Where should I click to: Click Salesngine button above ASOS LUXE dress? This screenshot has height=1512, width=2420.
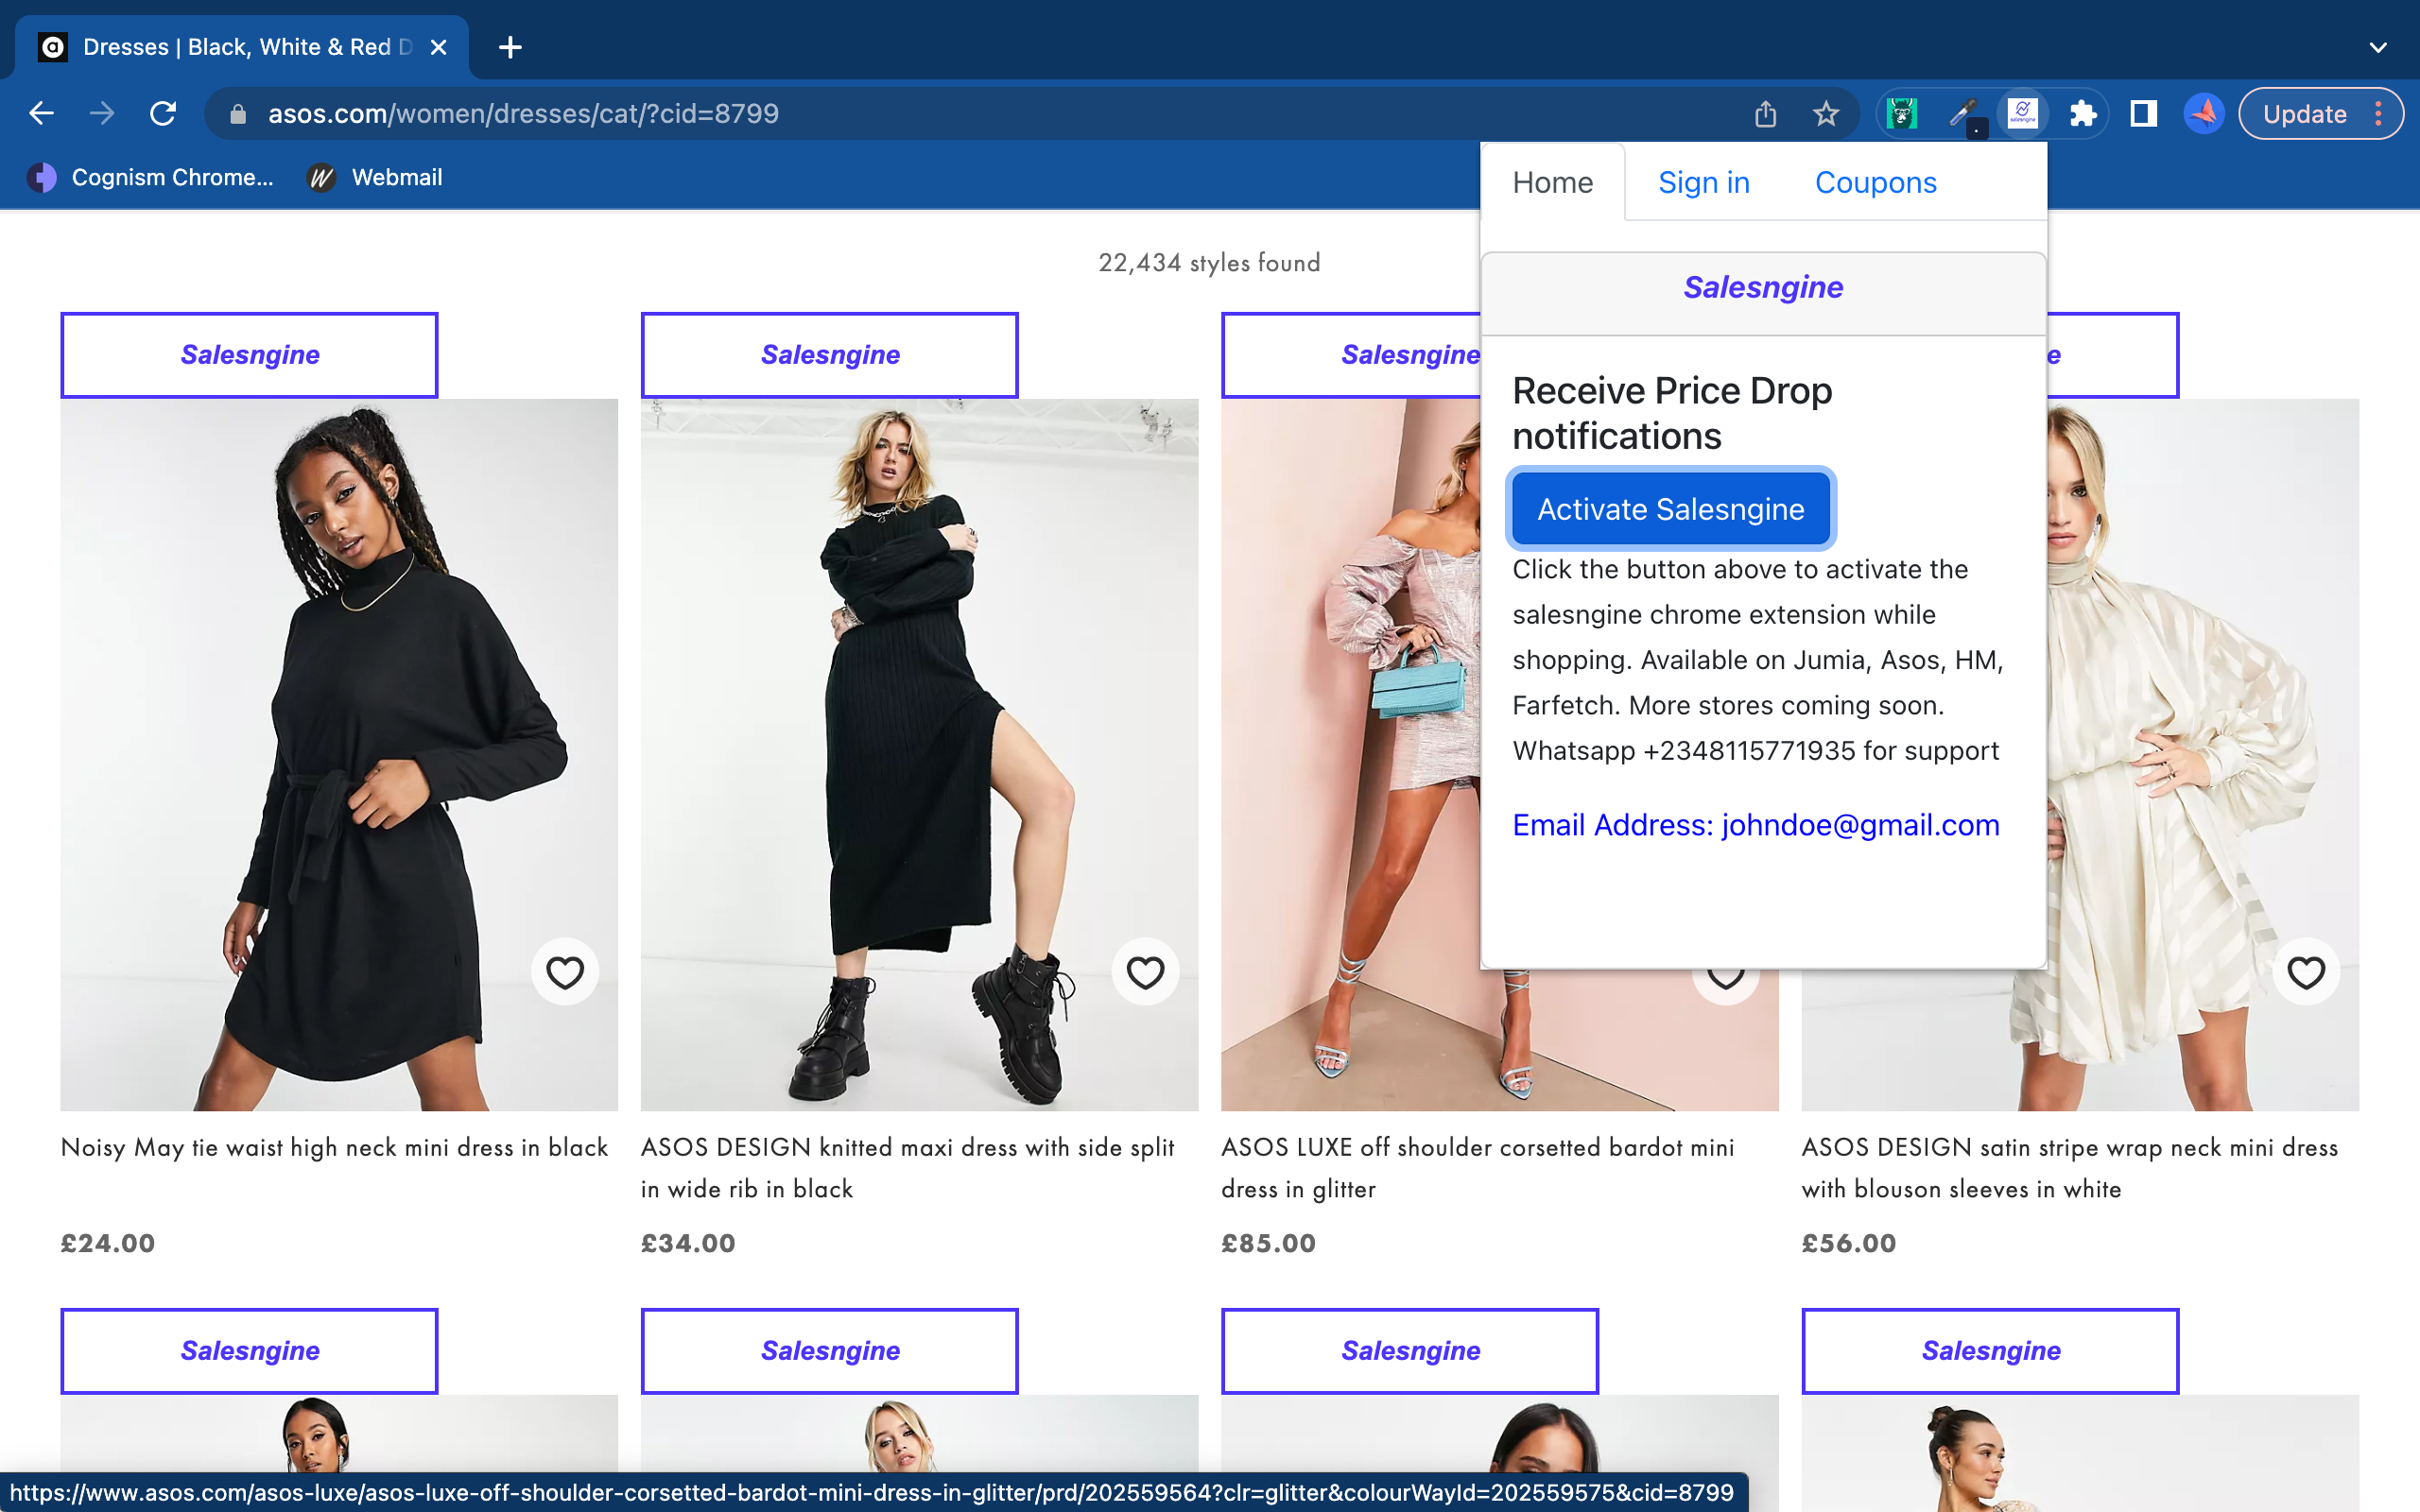point(1351,355)
